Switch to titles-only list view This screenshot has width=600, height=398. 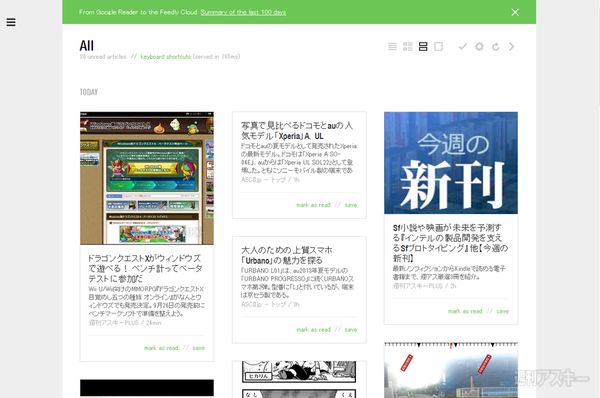(392, 47)
